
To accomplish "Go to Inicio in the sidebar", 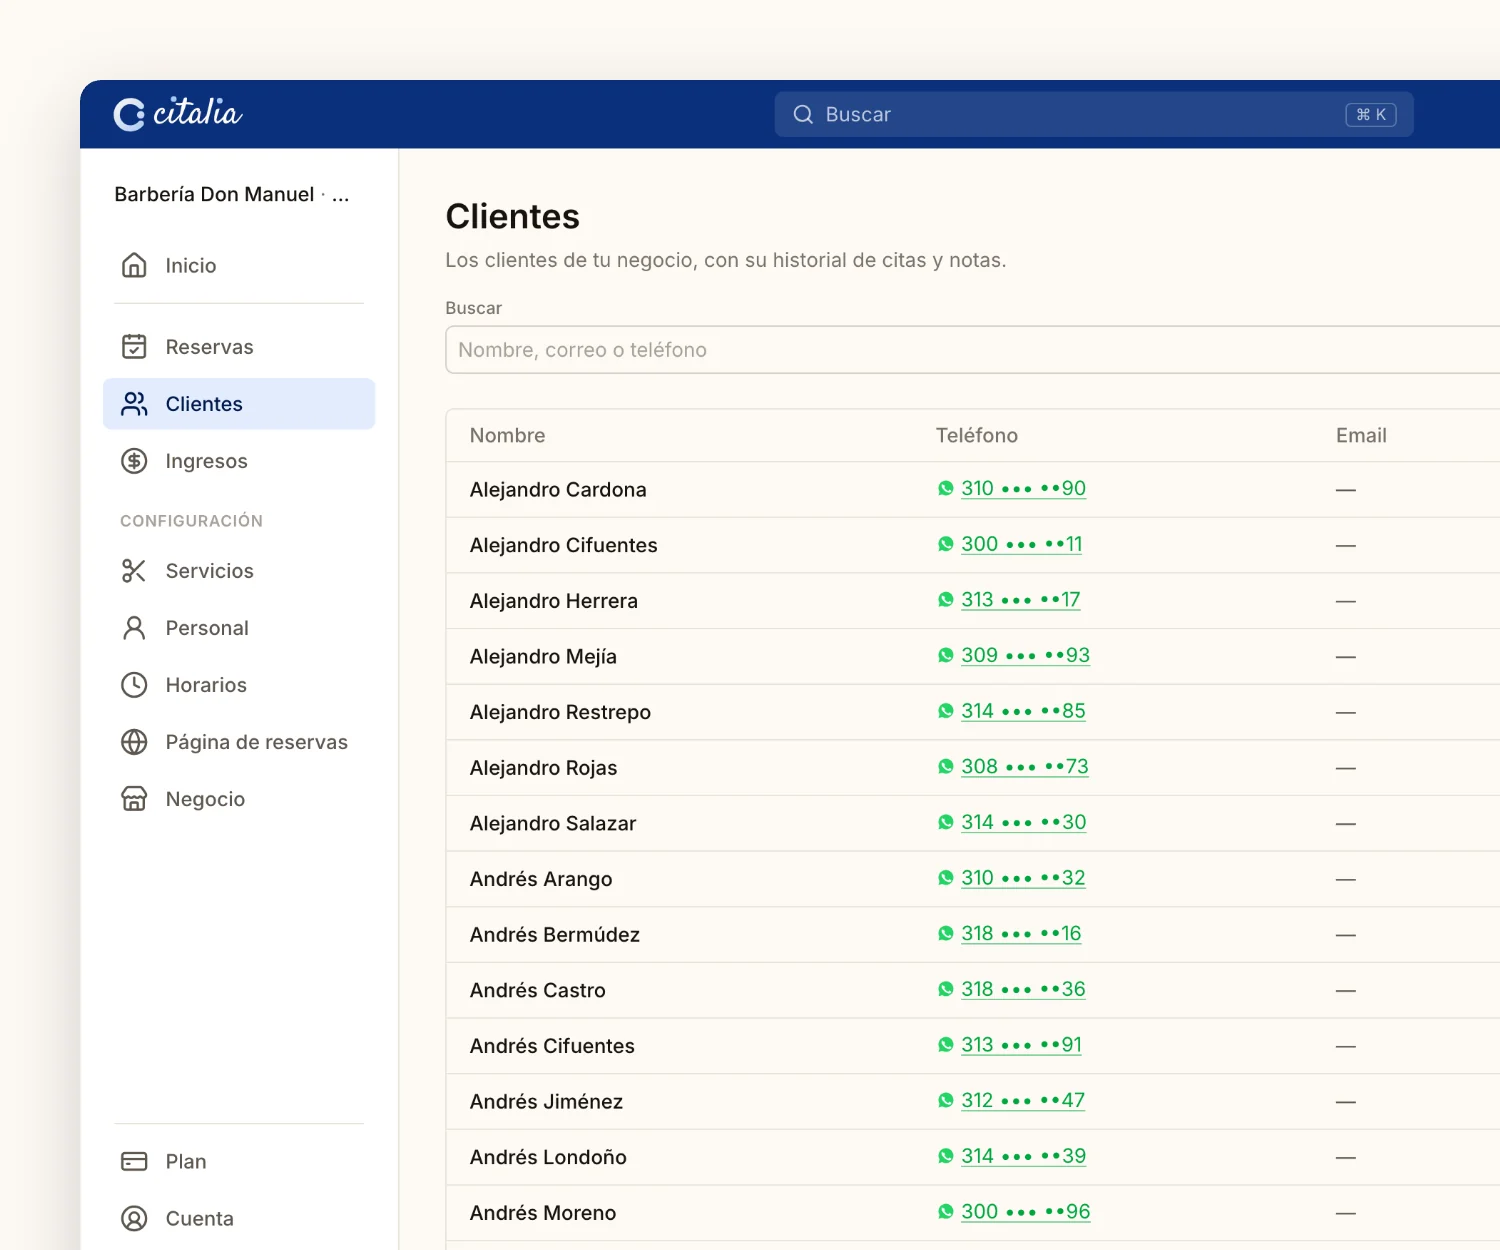I will [x=239, y=265].
